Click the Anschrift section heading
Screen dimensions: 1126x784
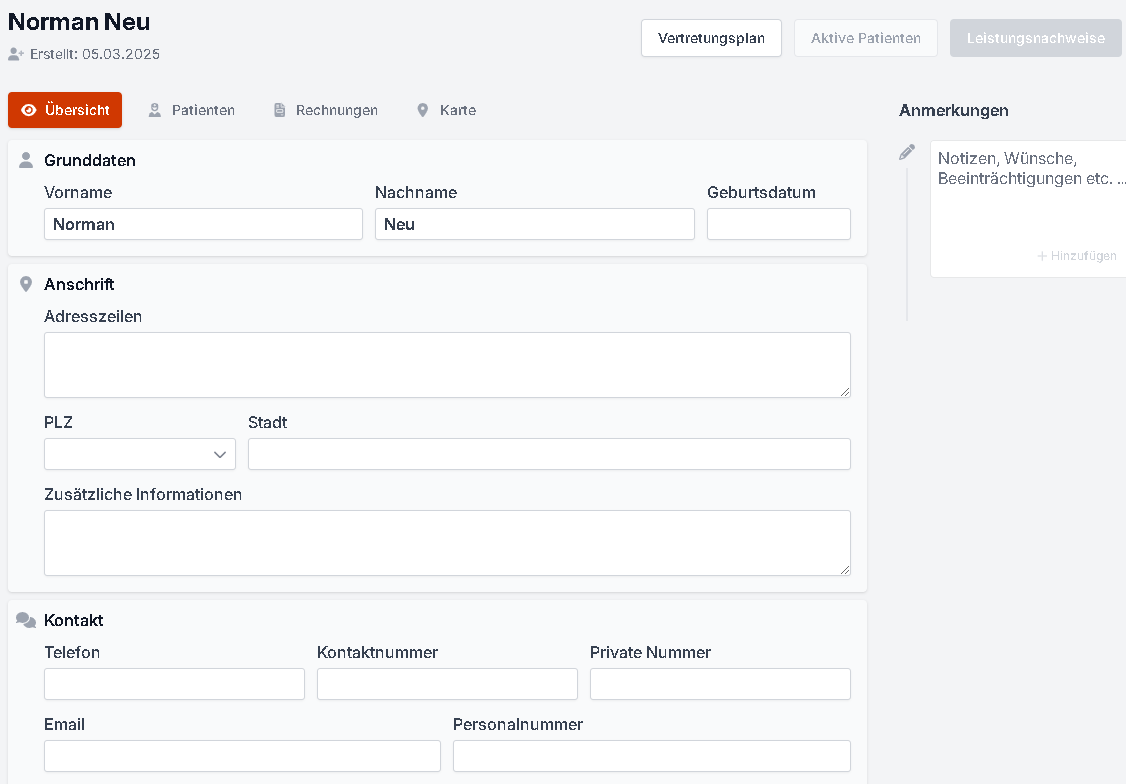point(79,284)
